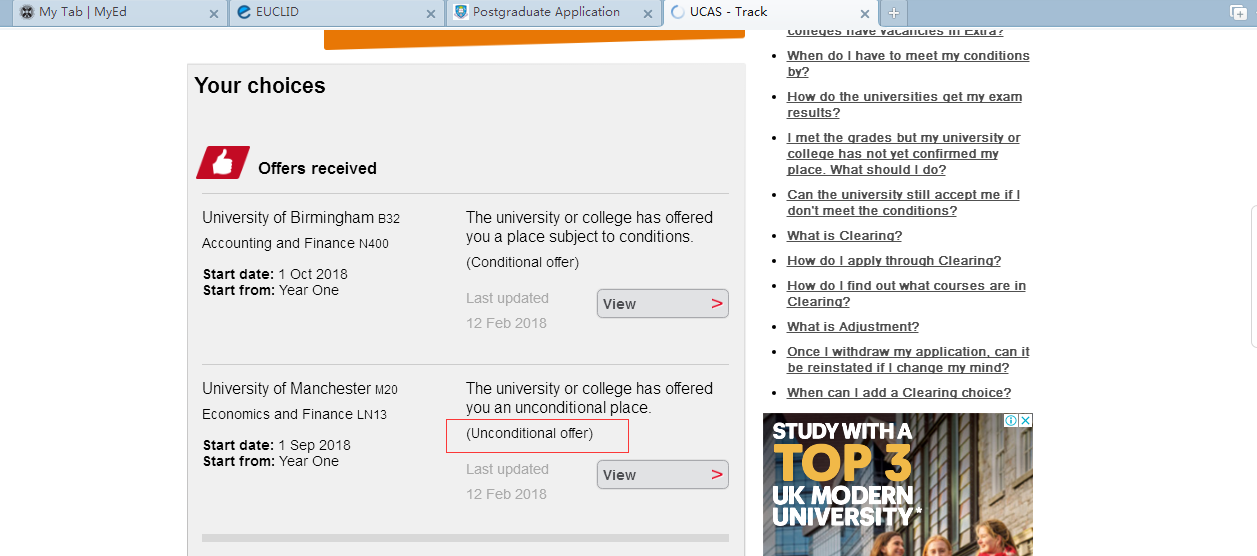Open the 'What is Clearing?' link

[844, 236]
